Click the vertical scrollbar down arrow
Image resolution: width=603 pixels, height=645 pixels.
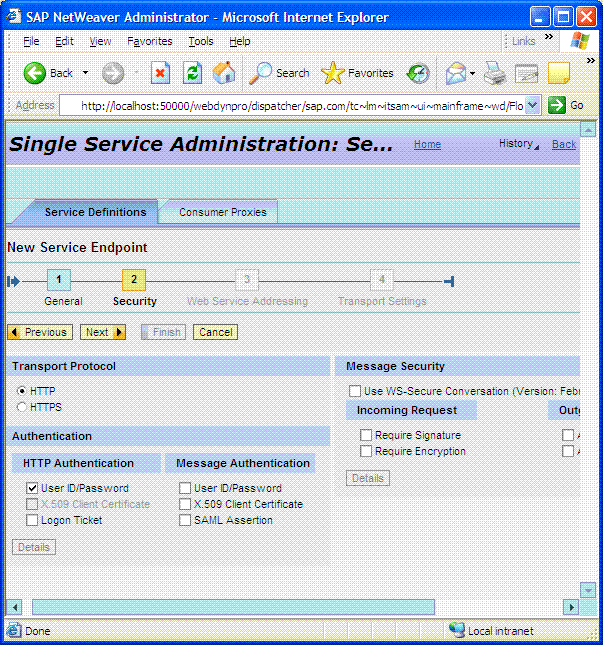coord(588,590)
